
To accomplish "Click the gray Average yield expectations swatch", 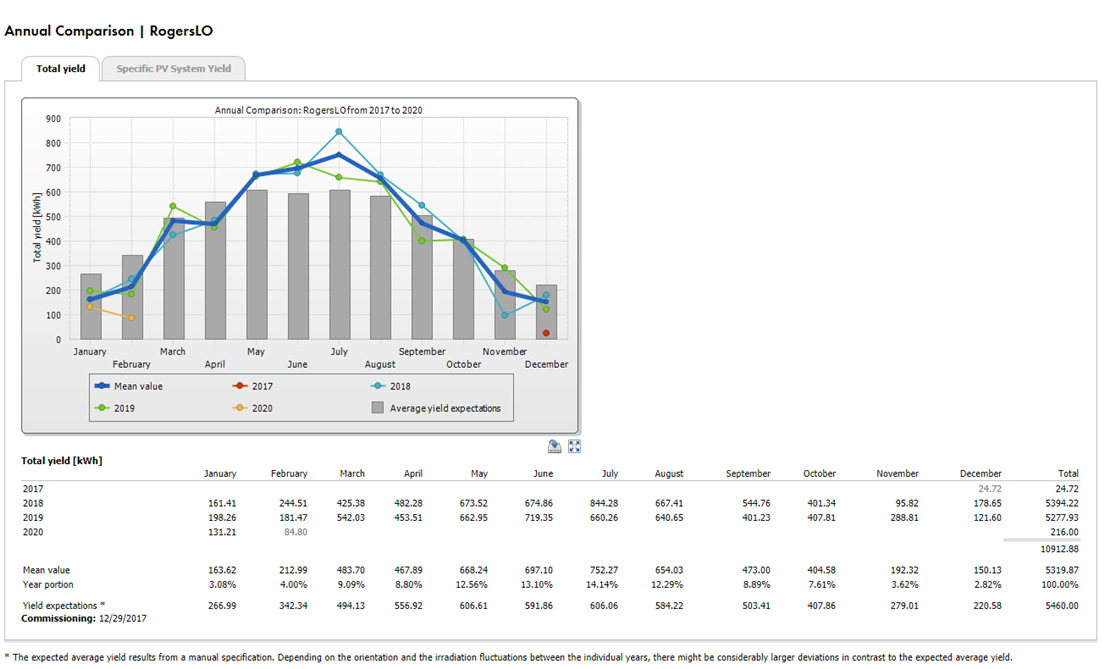I will 378,408.
